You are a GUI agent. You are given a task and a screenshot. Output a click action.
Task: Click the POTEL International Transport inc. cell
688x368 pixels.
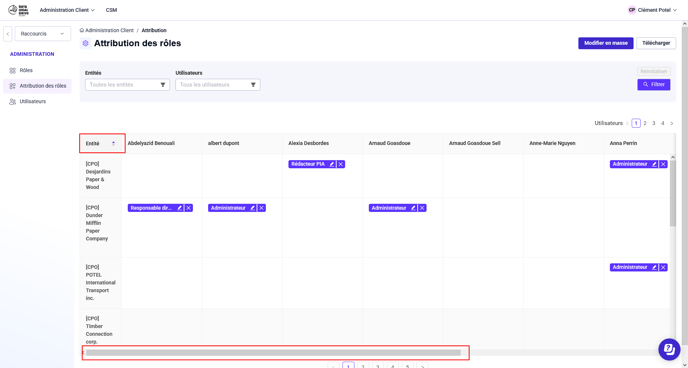click(x=100, y=282)
